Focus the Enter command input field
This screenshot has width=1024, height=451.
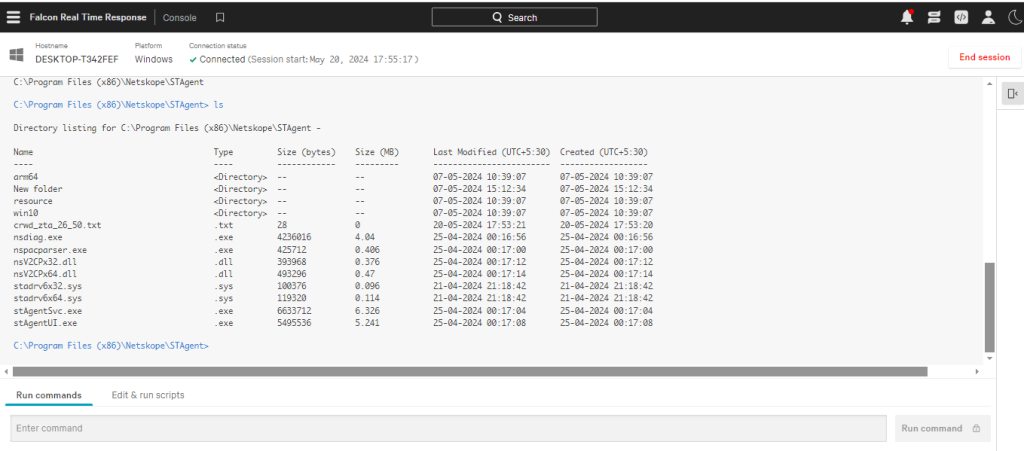[448, 429]
